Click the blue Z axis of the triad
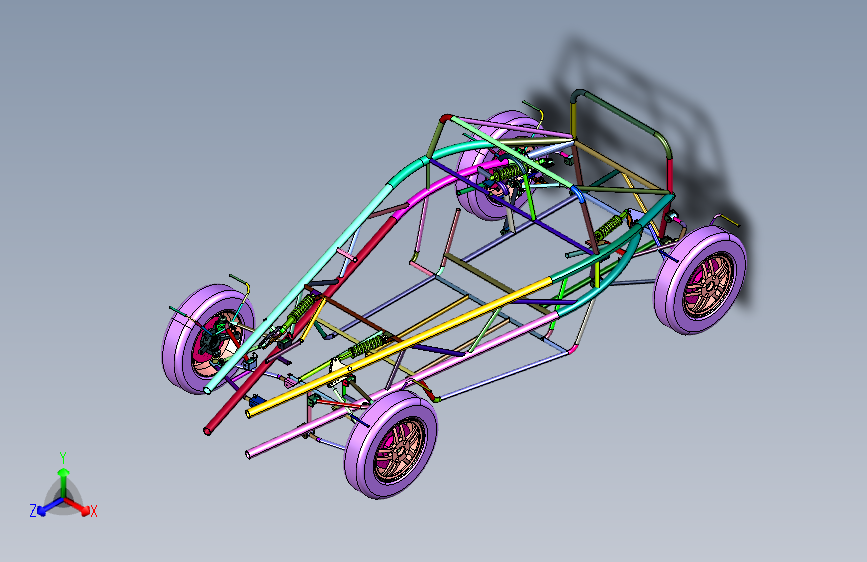Viewport: 867px width, 562px height. [x=50, y=506]
